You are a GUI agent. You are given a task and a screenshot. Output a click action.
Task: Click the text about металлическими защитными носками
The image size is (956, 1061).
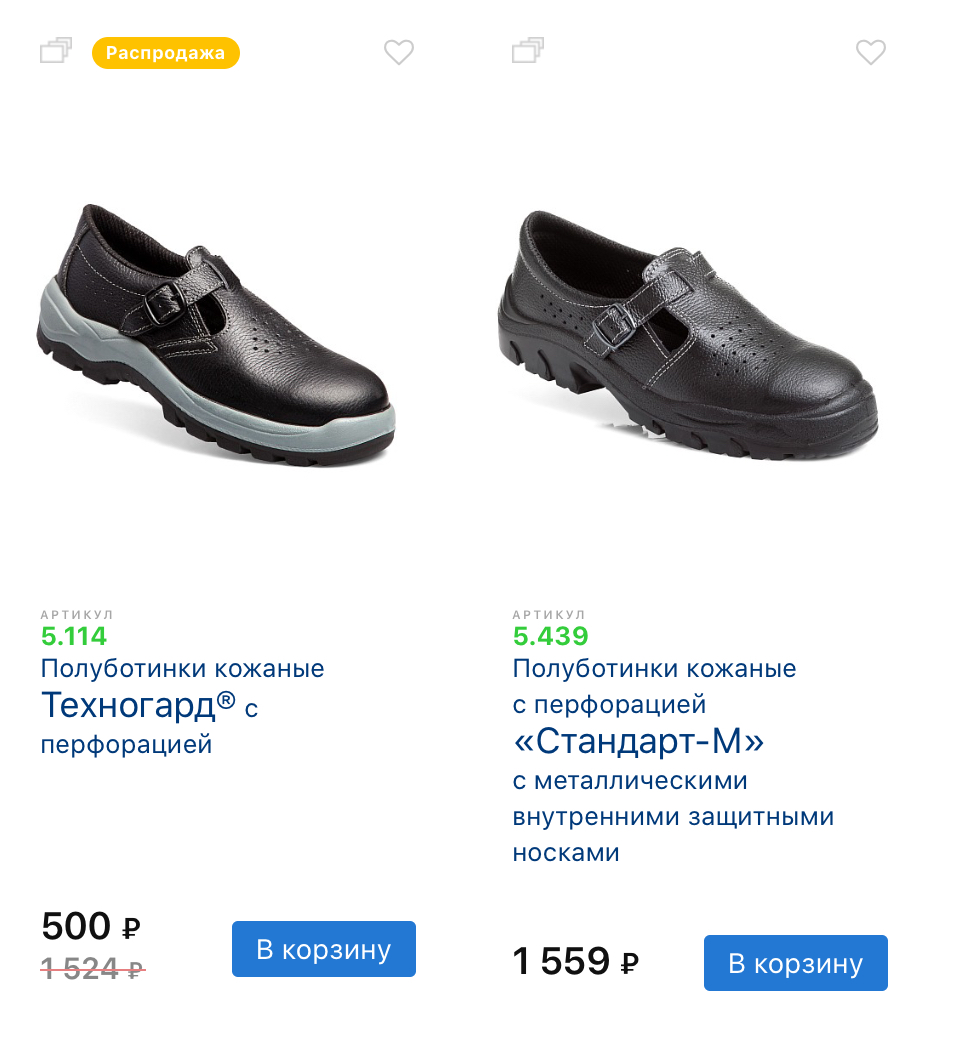[x=673, y=816]
